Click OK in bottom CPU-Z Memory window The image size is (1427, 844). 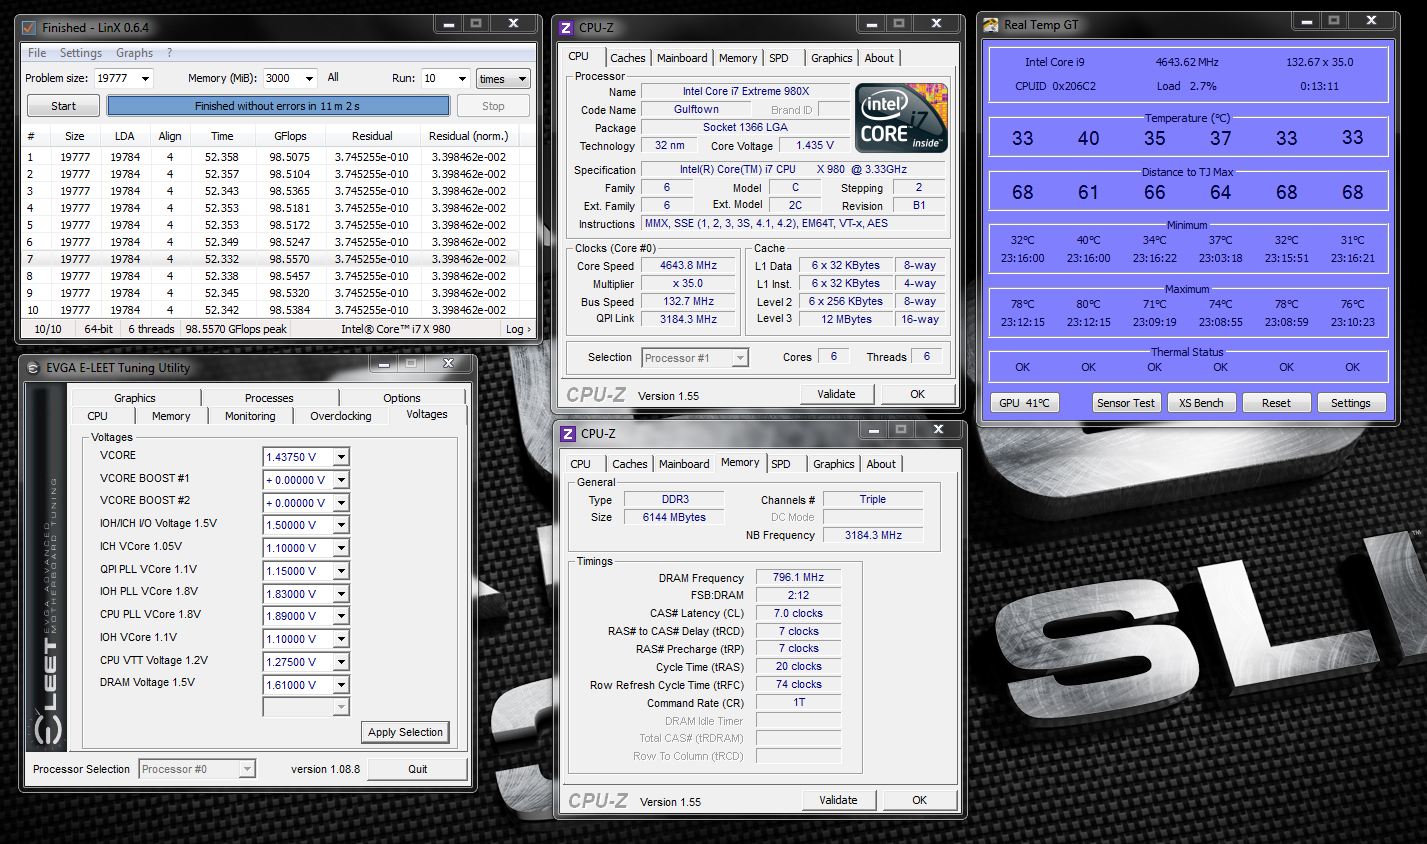click(919, 800)
